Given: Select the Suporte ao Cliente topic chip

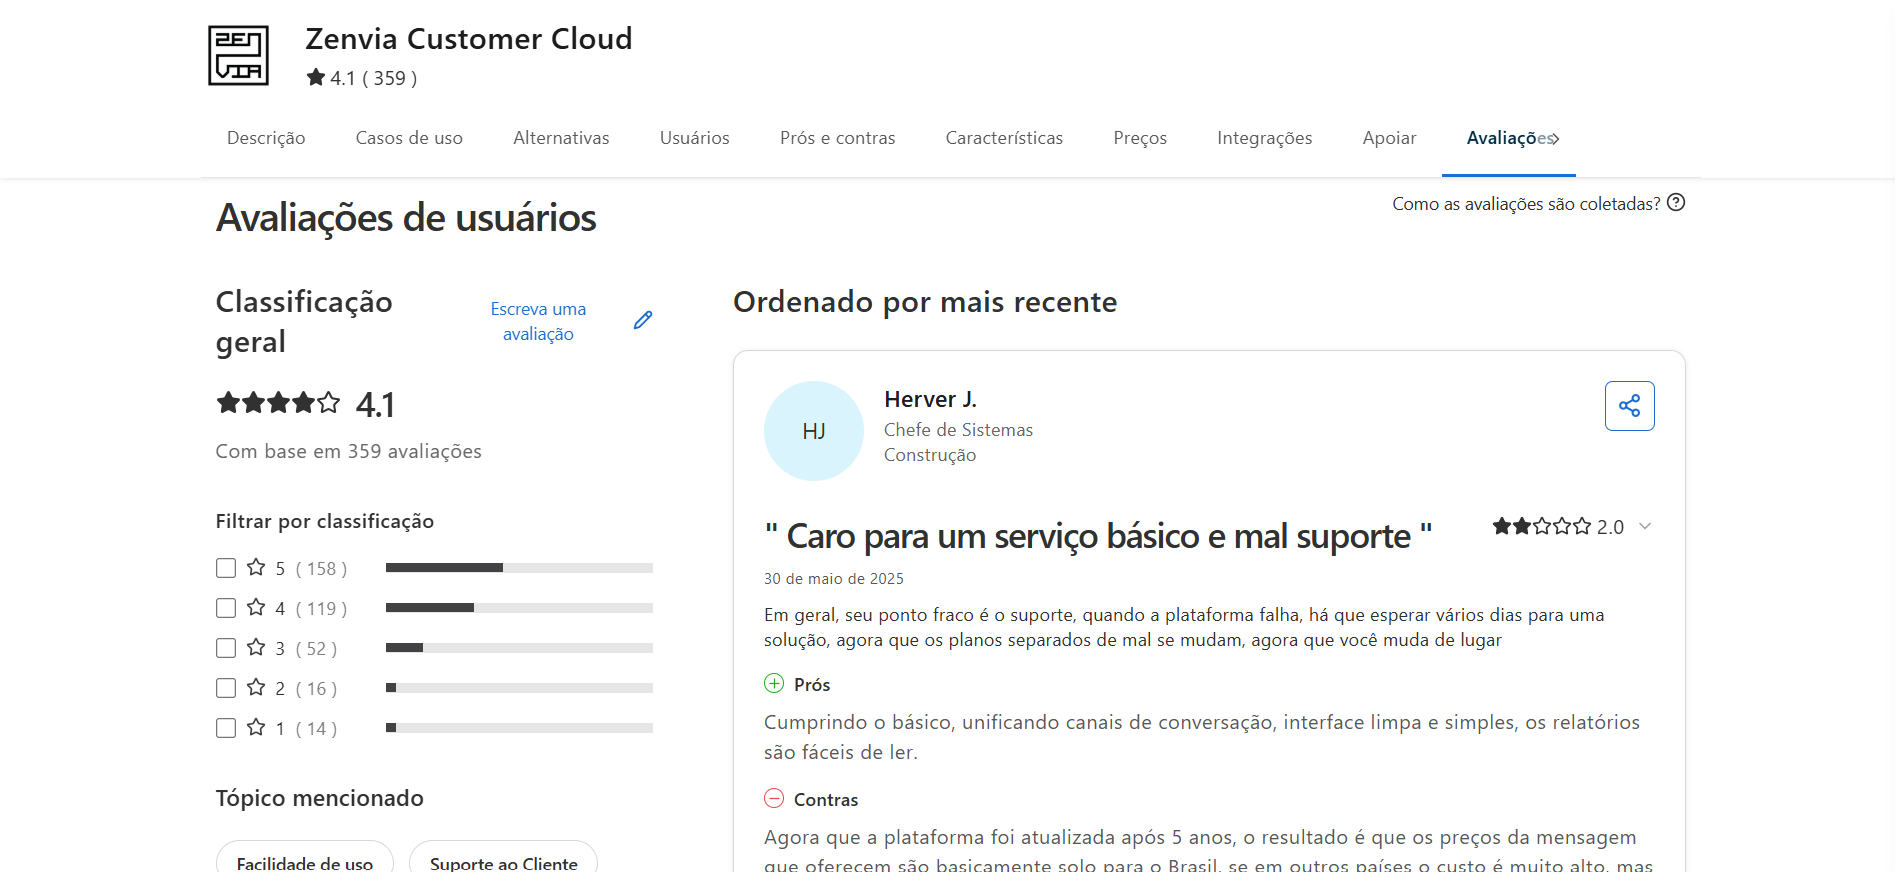Looking at the screenshot, I should [x=504, y=862].
